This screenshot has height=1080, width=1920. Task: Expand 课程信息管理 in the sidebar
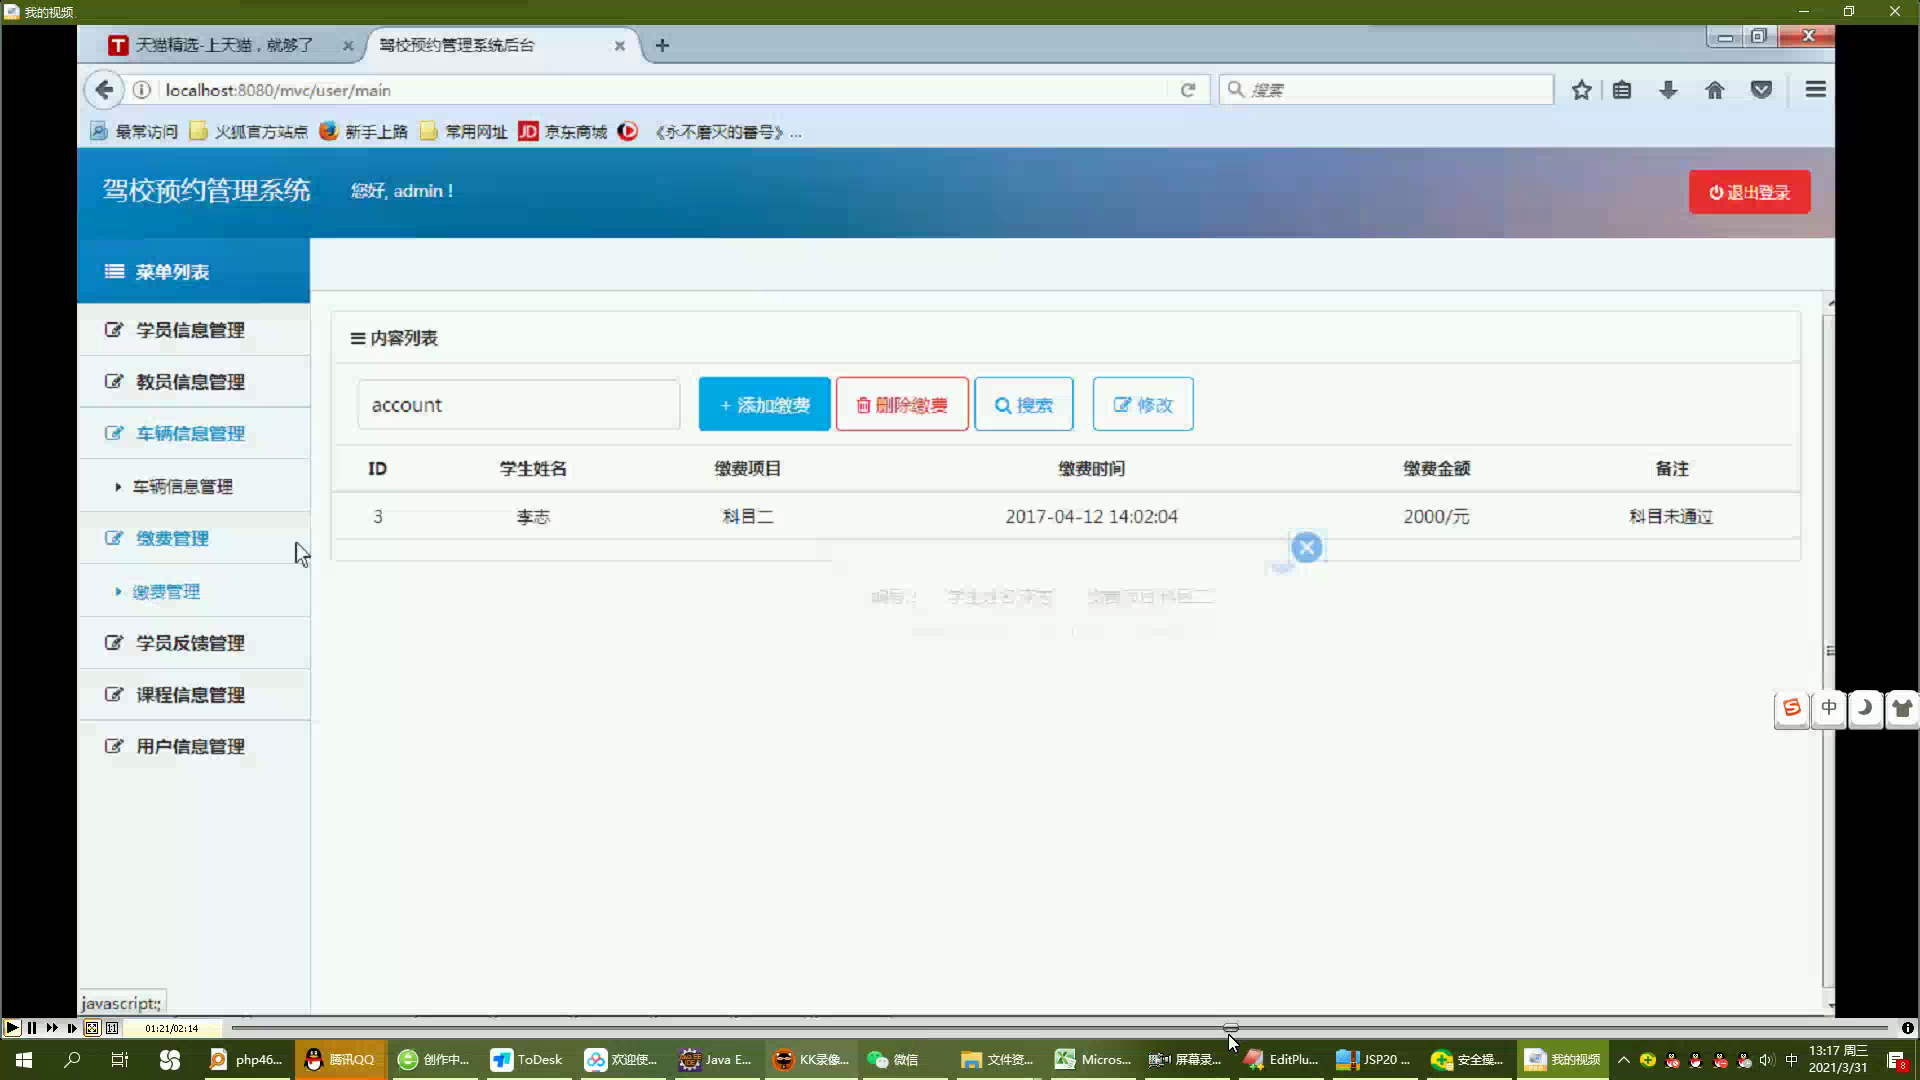click(193, 695)
